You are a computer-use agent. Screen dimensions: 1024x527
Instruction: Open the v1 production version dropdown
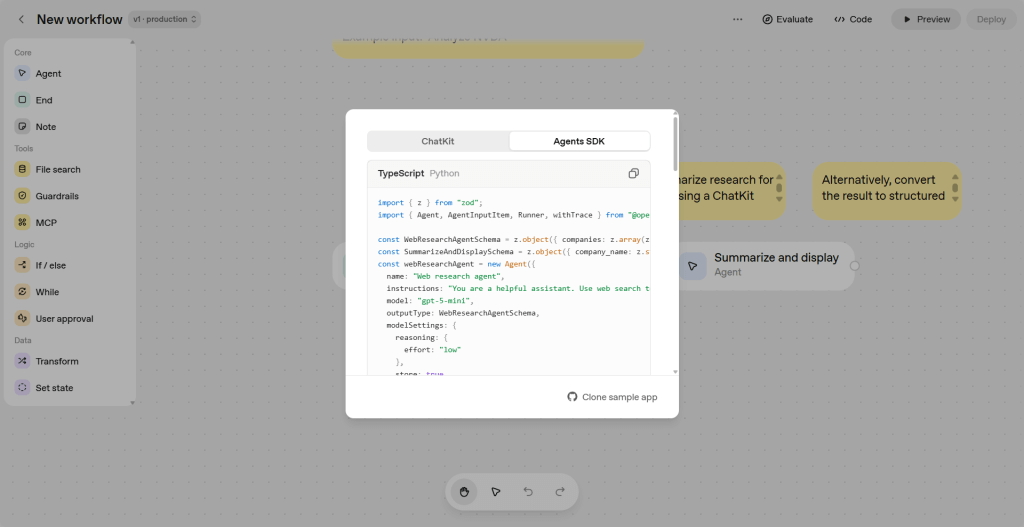pyautogui.click(x=165, y=19)
